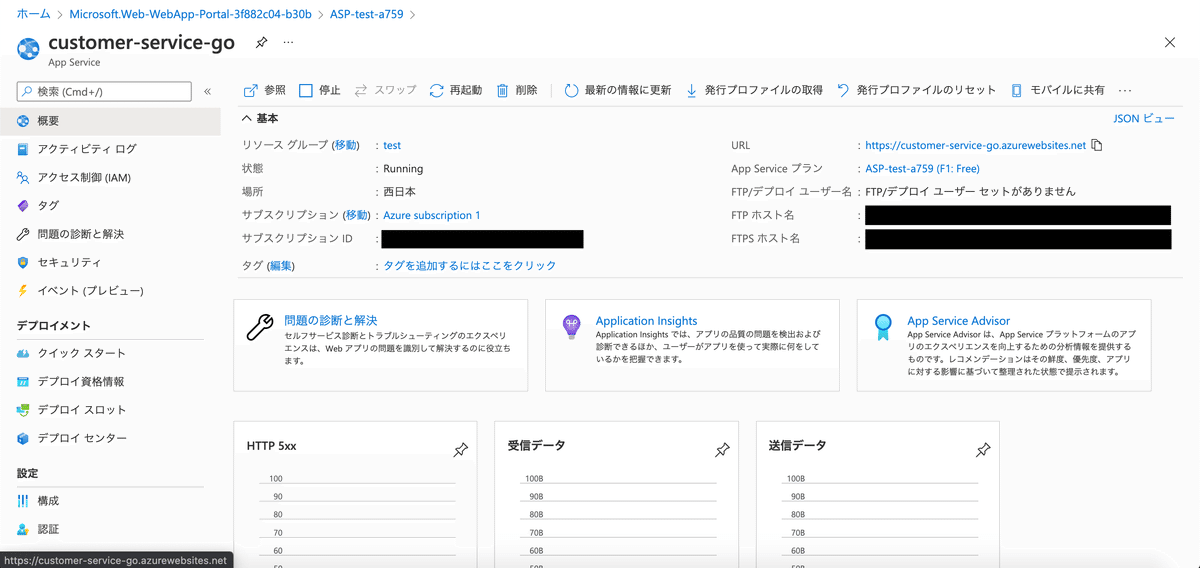Open the App Service Advisor card title

click(959, 321)
